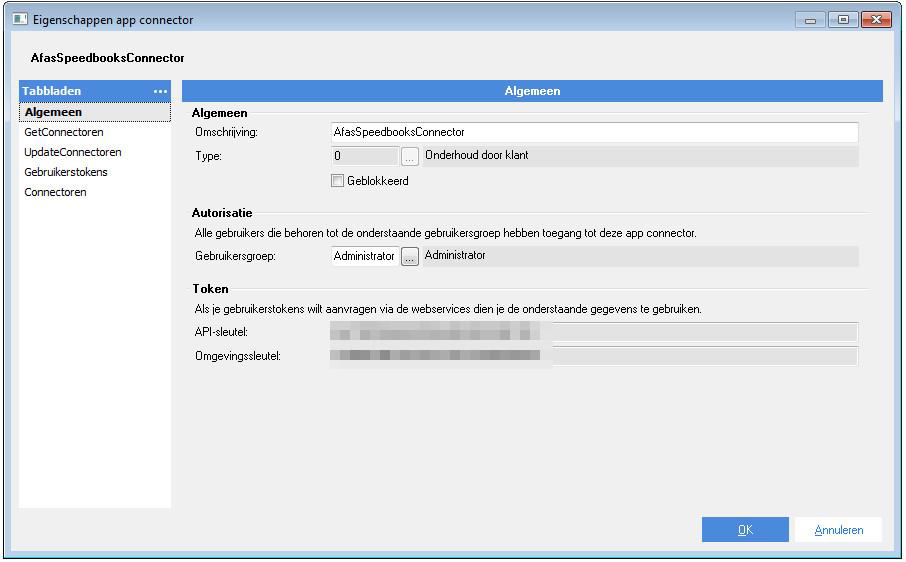The width and height of the screenshot is (906, 562).
Task: Click the API-sleutel field
Action: coord(594,333)
